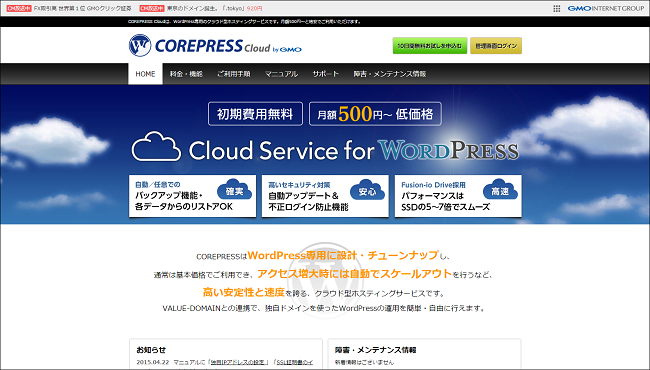Open the ご利用手順 menu item
The height and width of the screenshot is (370, 650).
[x=233, y=74]
